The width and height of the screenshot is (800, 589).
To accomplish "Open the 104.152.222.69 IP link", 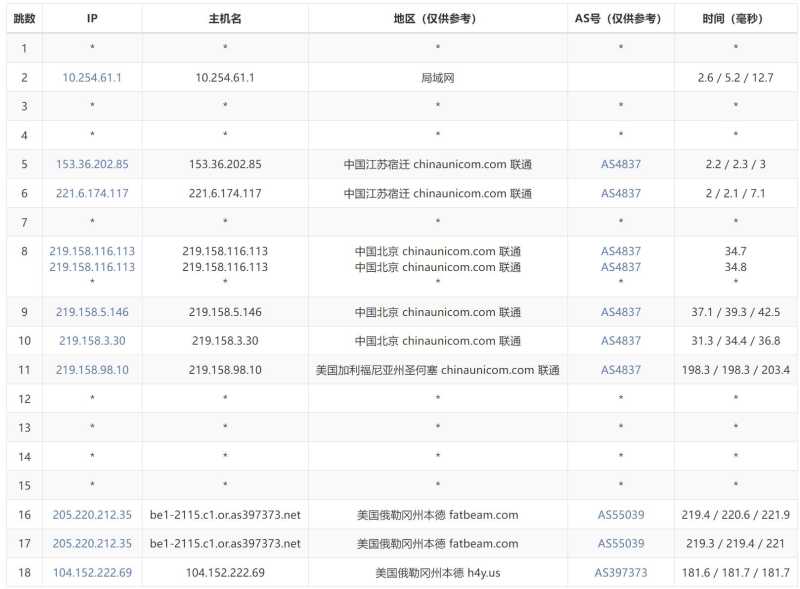I will point(91,573).
